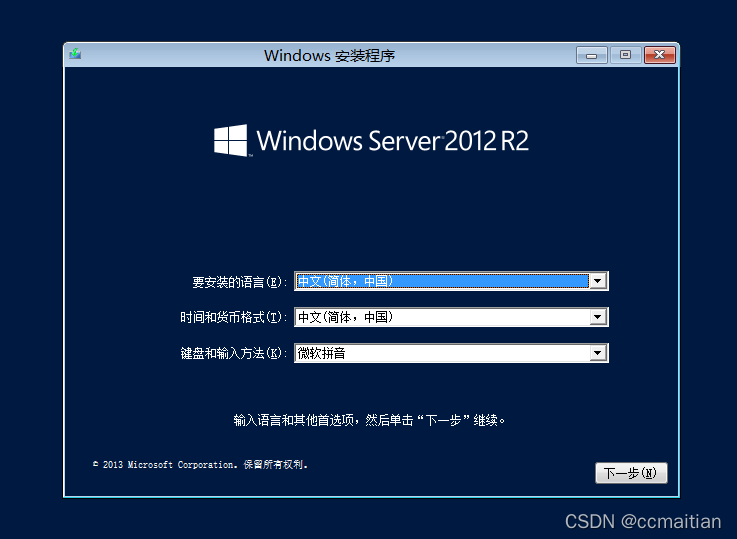This screenshot has height=539, width=737.
Task: Click the setup icon in the title bar
Action: coord(75,55)
